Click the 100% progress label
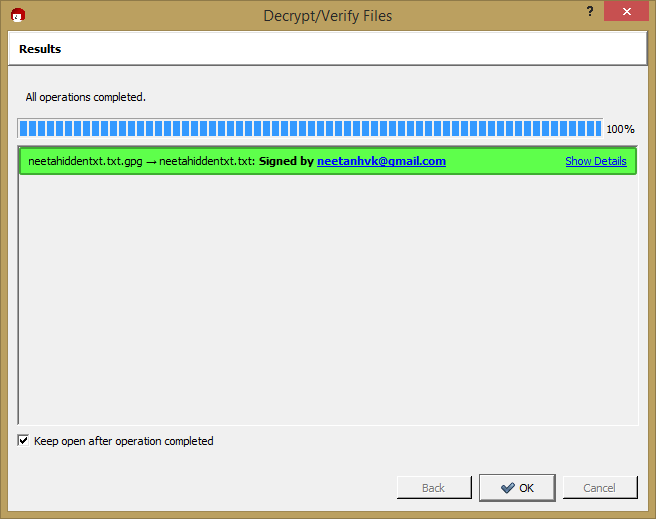 620,129
